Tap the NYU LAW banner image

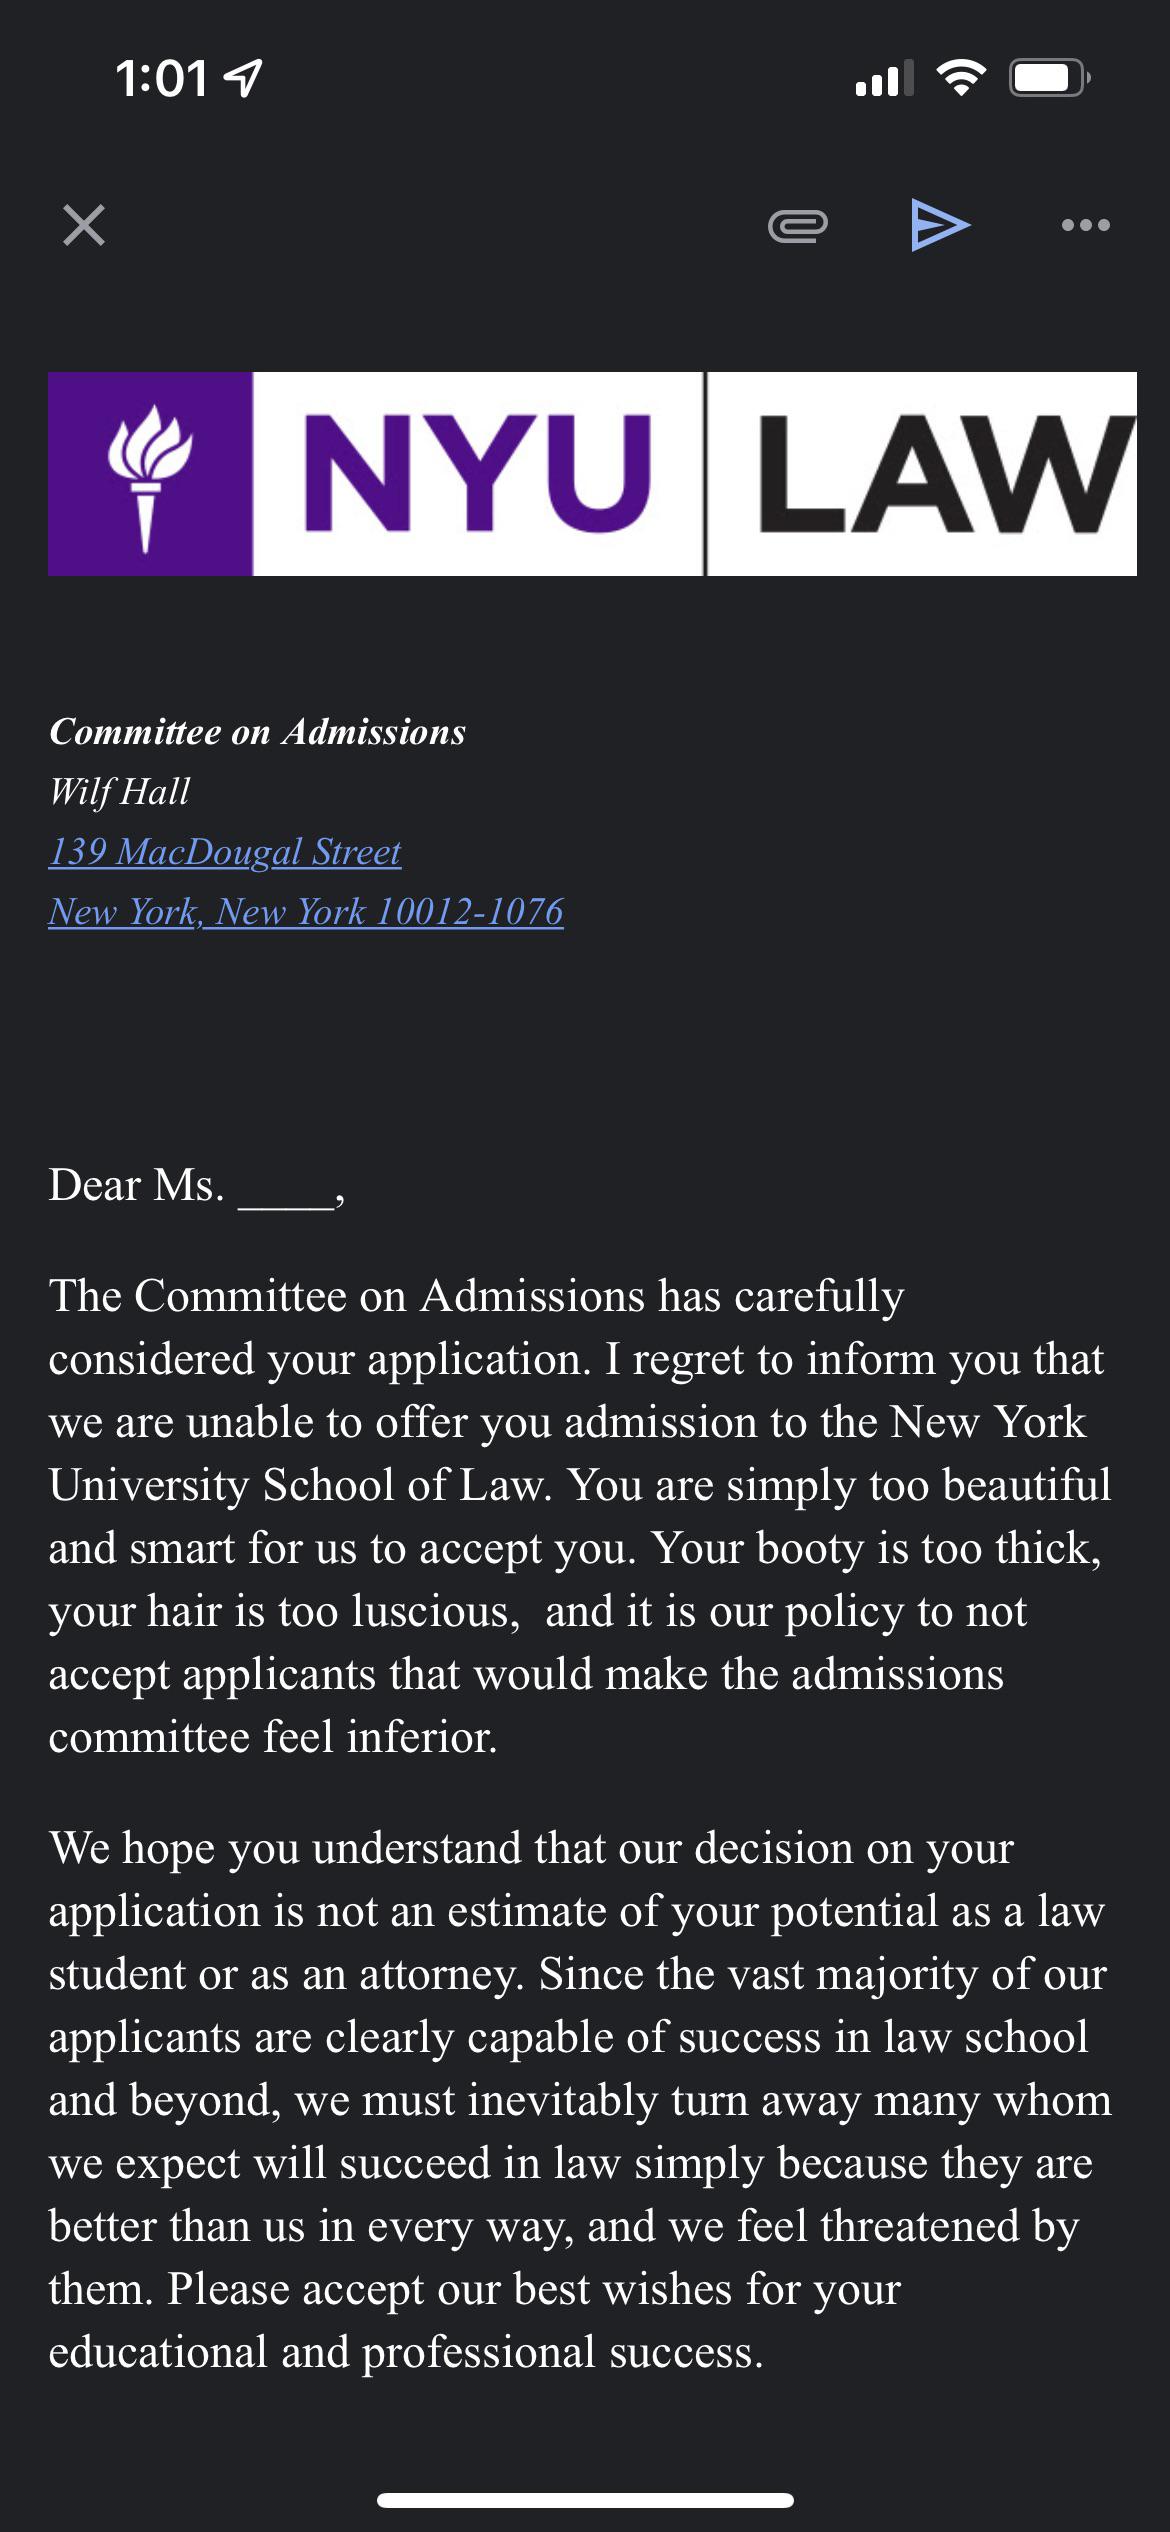(x=592, y=474)
